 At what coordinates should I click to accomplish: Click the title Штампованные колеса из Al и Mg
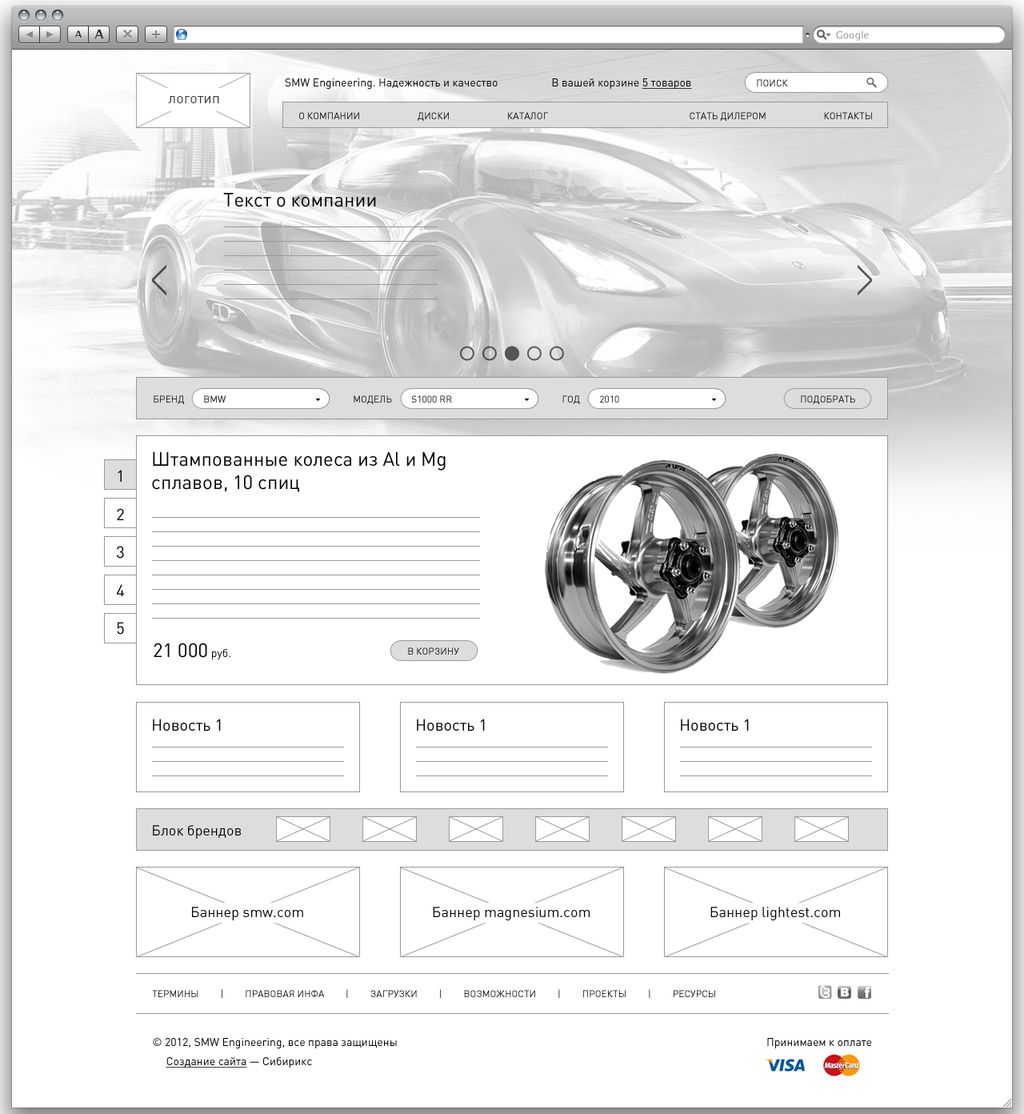tap(299, 471)
